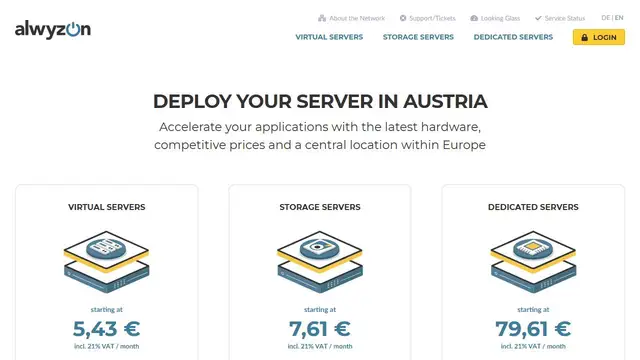The image size is (640, 360).
Task: Click the Storage Servers card title
Action: (320, 207)
